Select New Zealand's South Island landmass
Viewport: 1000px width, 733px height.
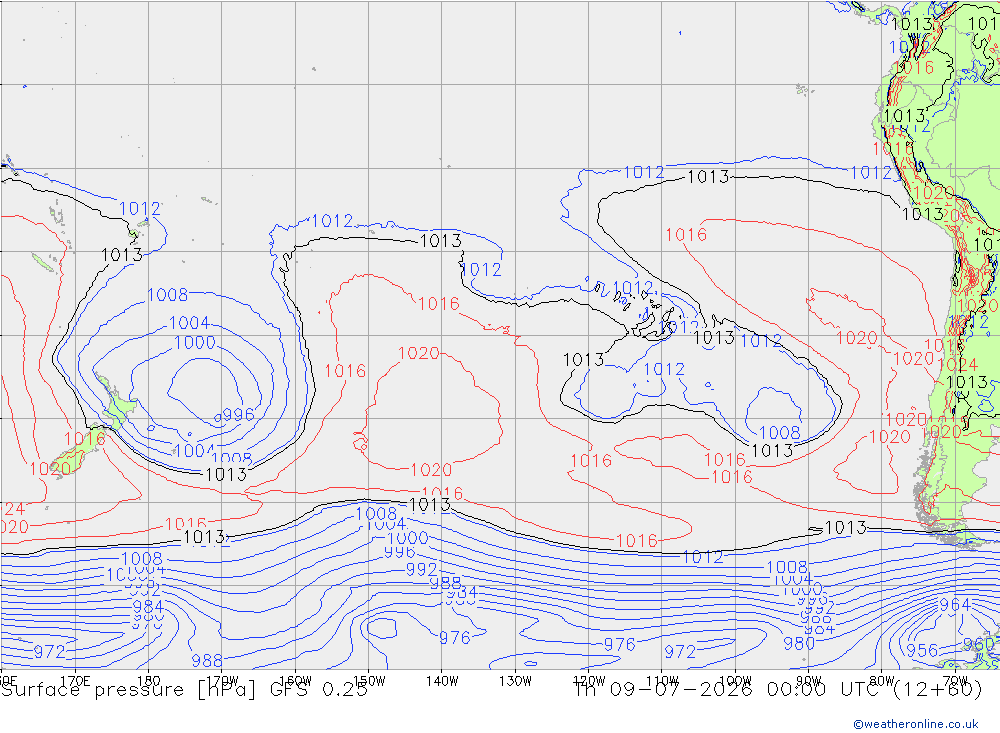(75, 453)
